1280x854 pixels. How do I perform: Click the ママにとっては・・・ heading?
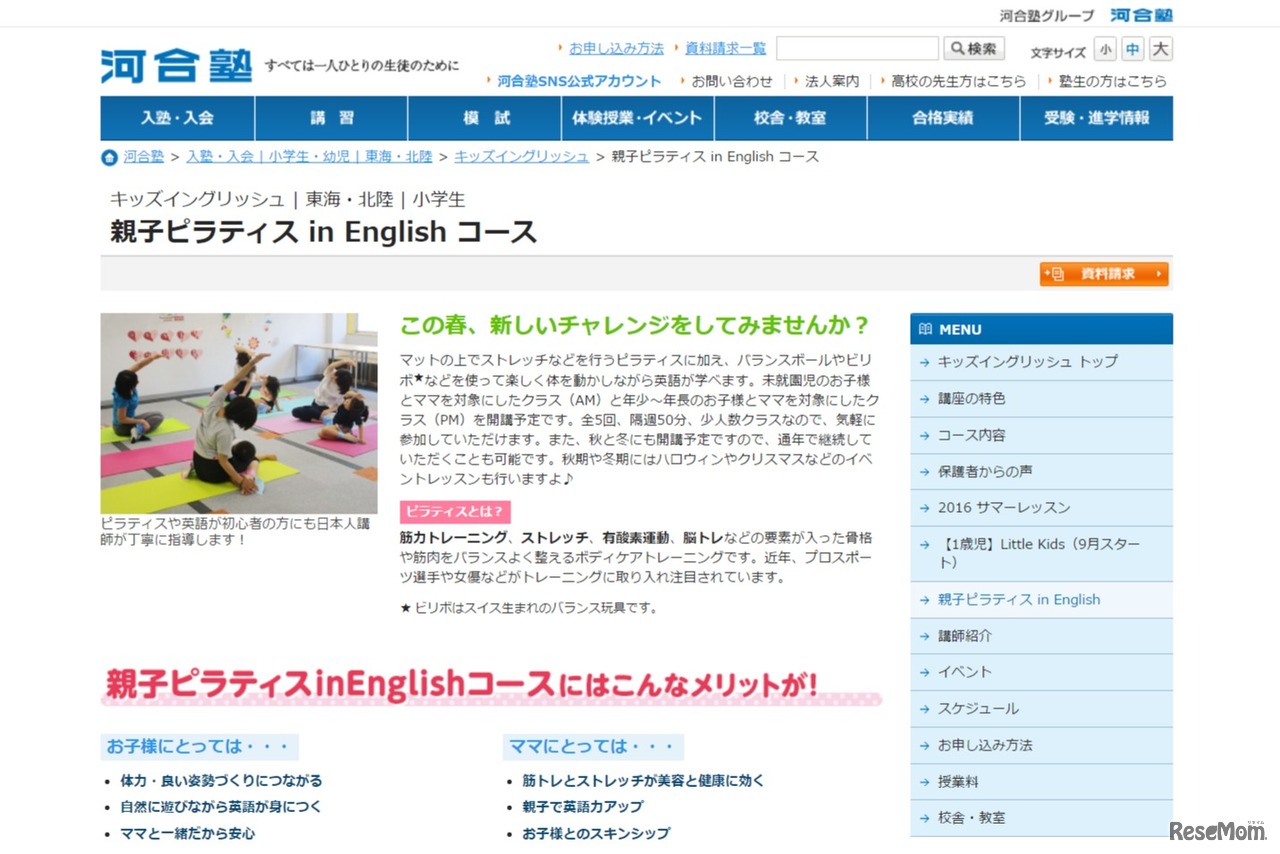coord(594,746)
